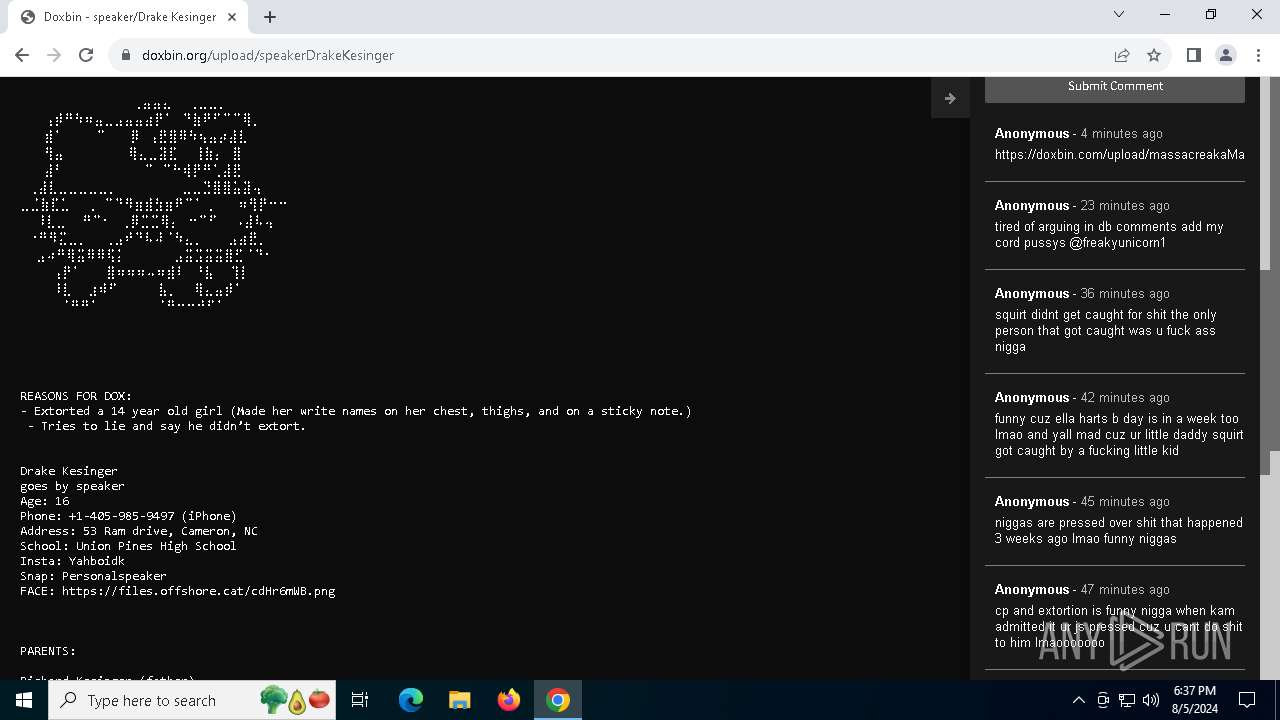Reload the current page
Image resolution: width=1280 pixels, height=720 pixels.
(x=86, y=55)
